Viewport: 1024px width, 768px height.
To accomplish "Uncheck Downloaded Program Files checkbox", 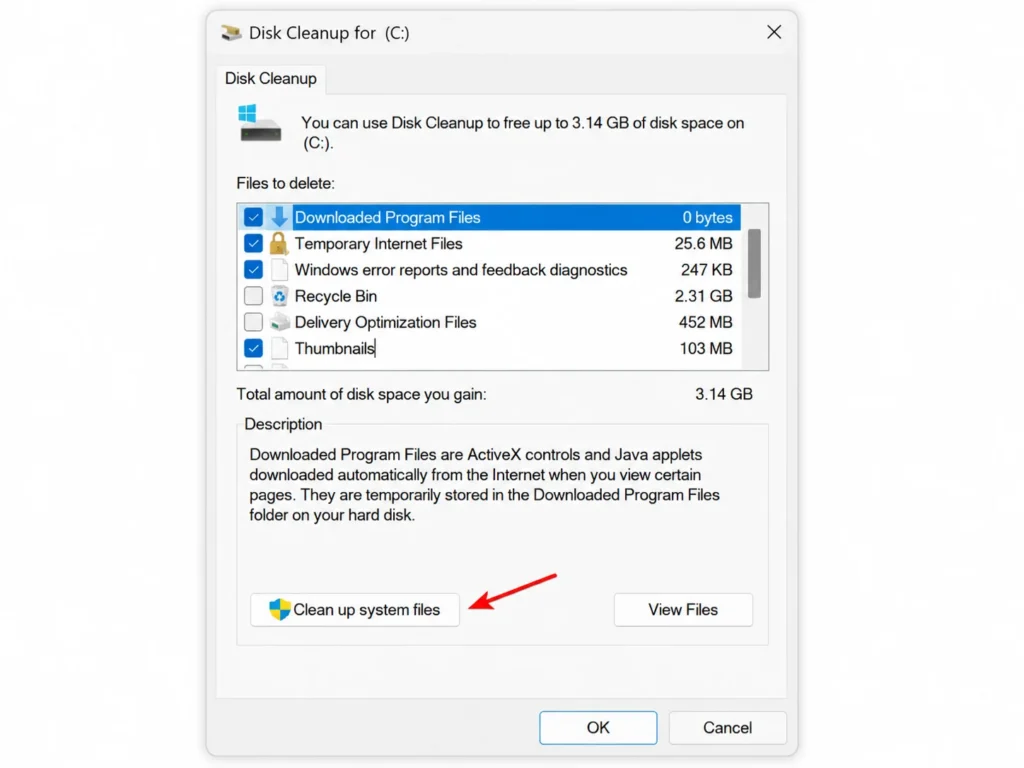I will 253,217.
